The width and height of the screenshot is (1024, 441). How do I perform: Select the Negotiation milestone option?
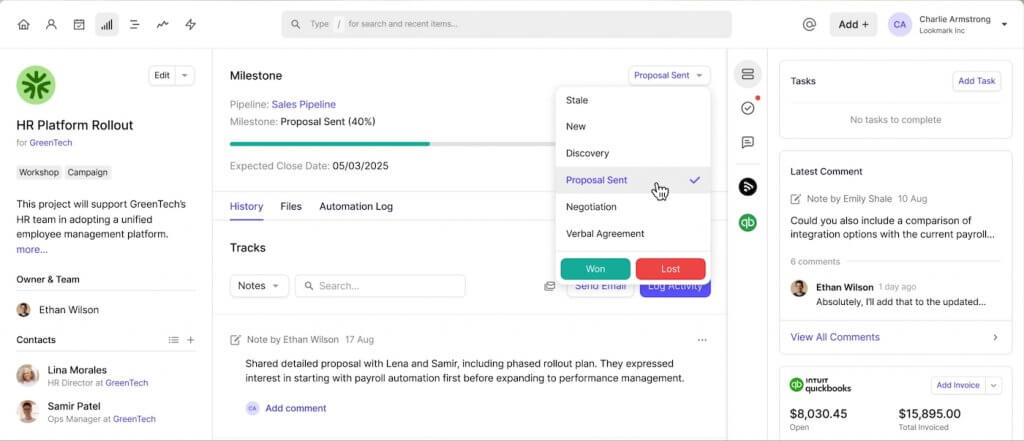pos(633,206)
